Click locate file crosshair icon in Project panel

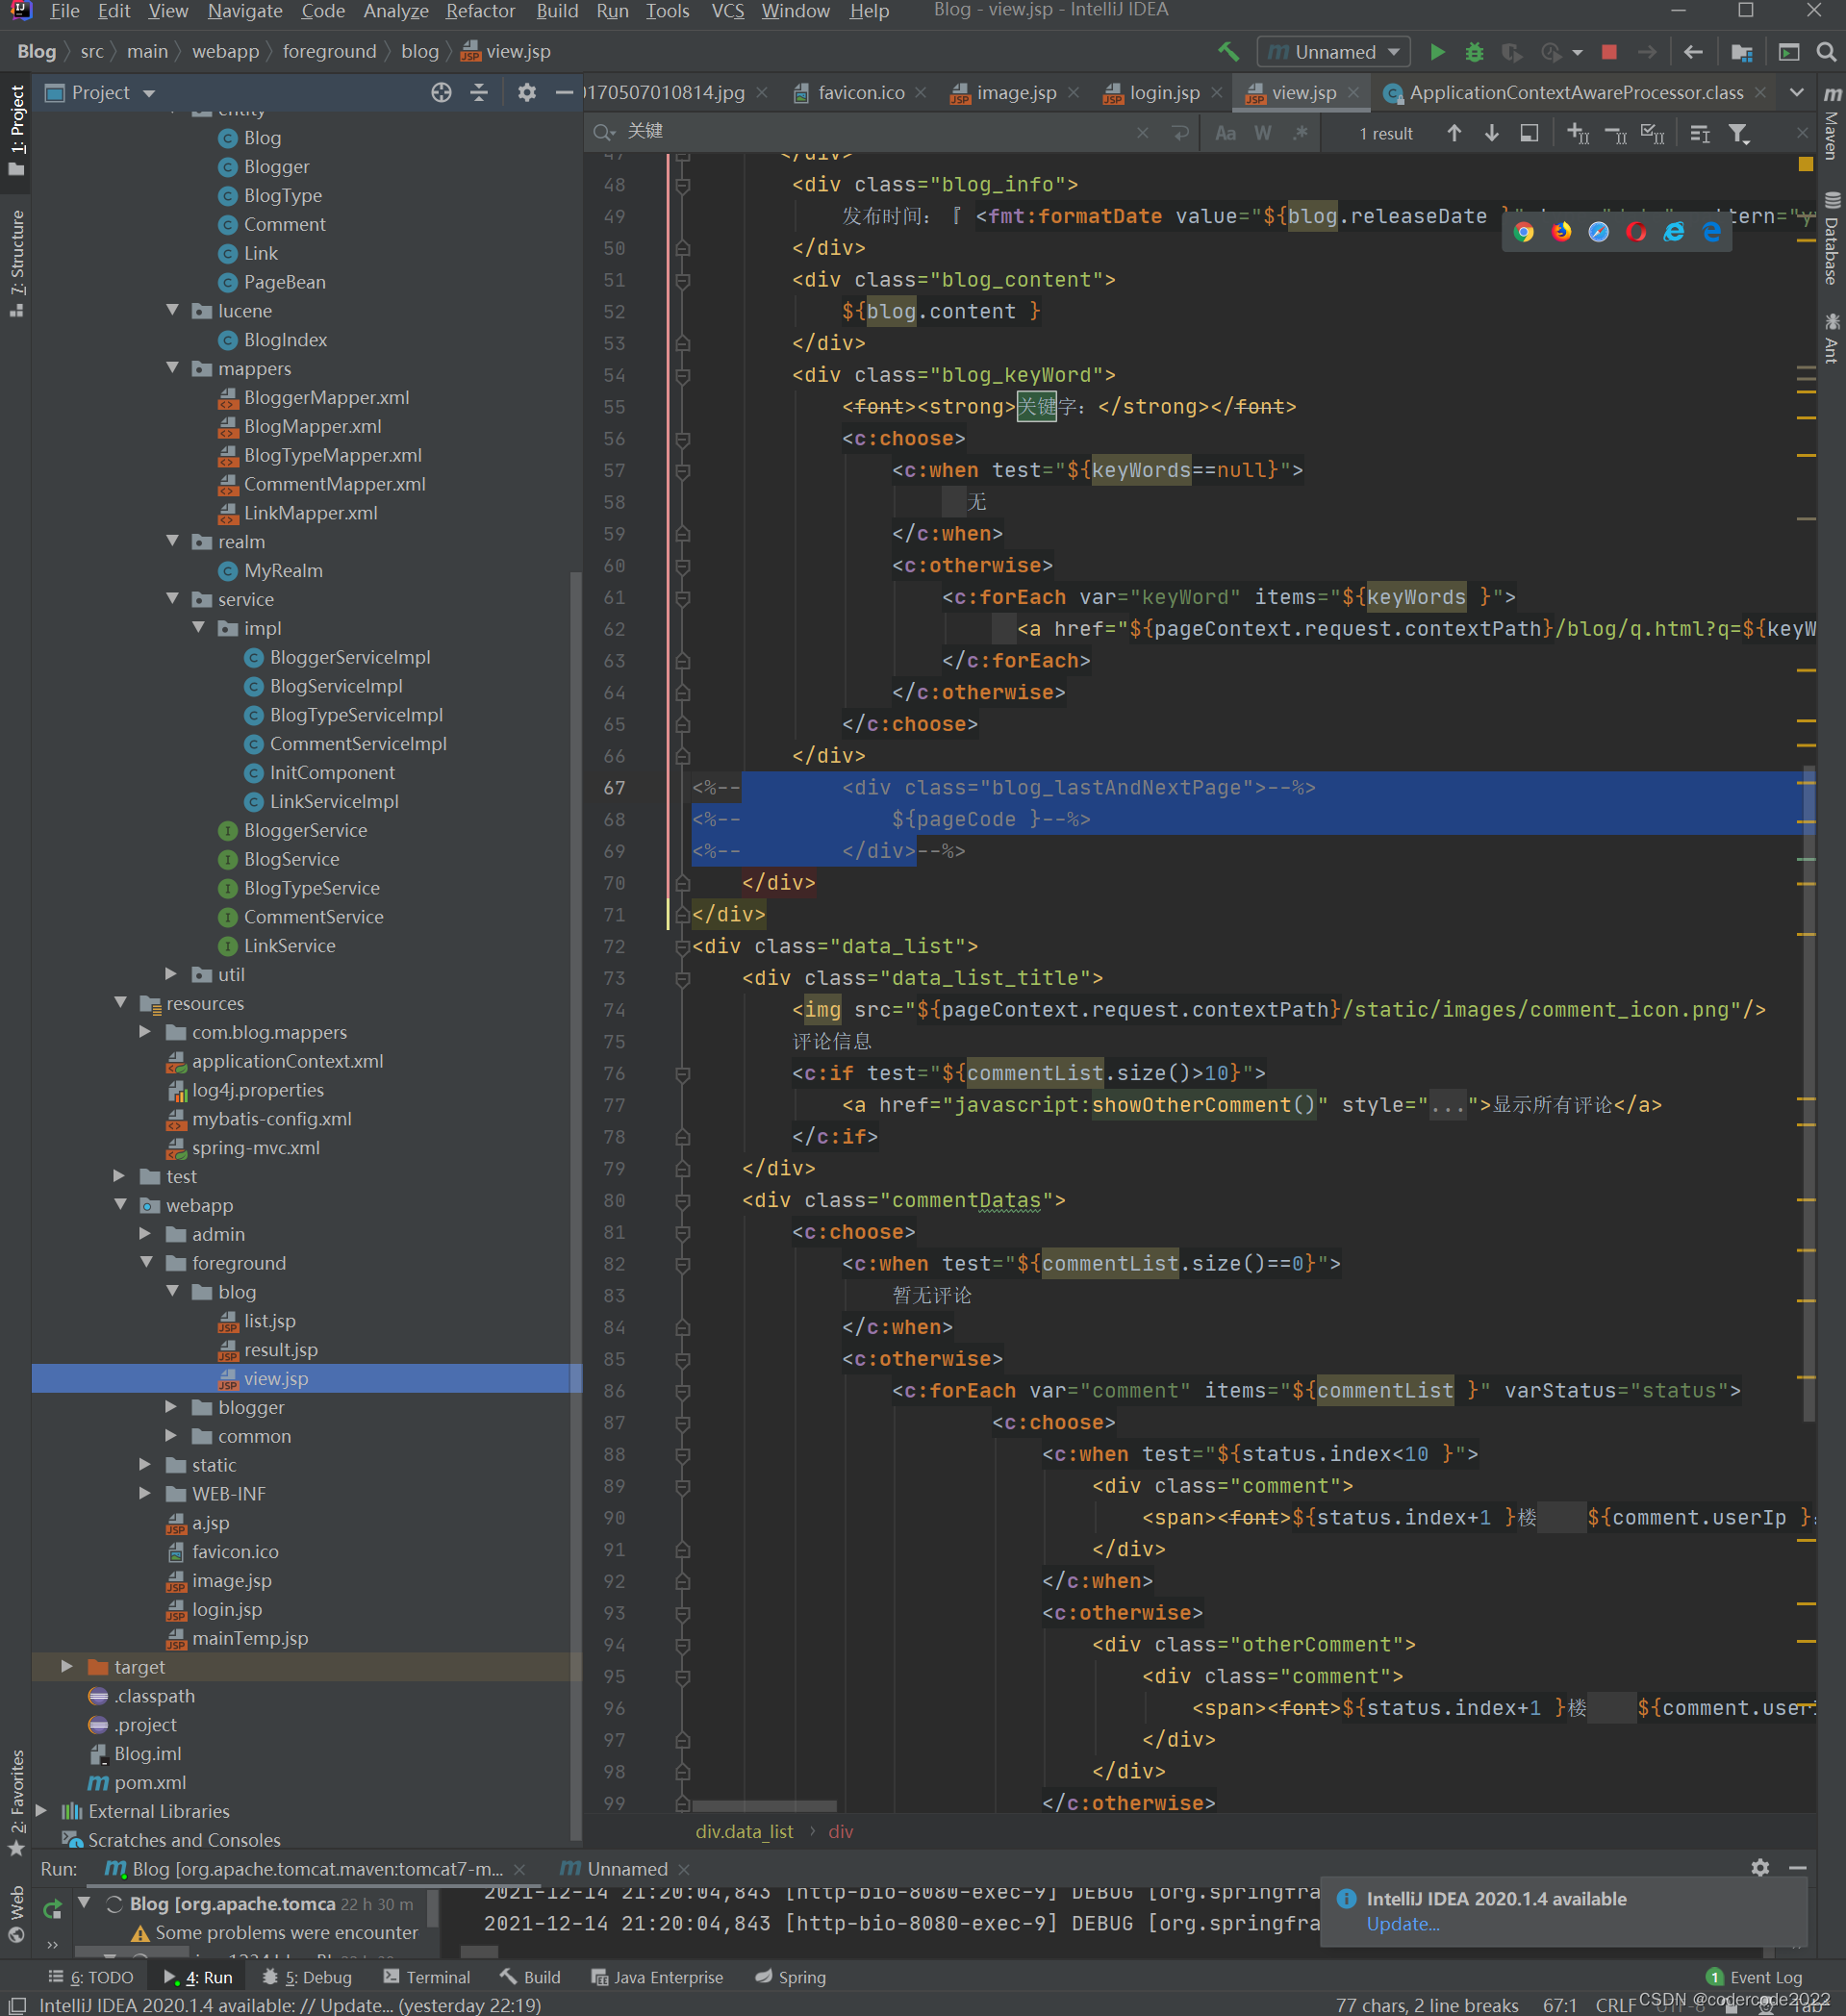441,93
